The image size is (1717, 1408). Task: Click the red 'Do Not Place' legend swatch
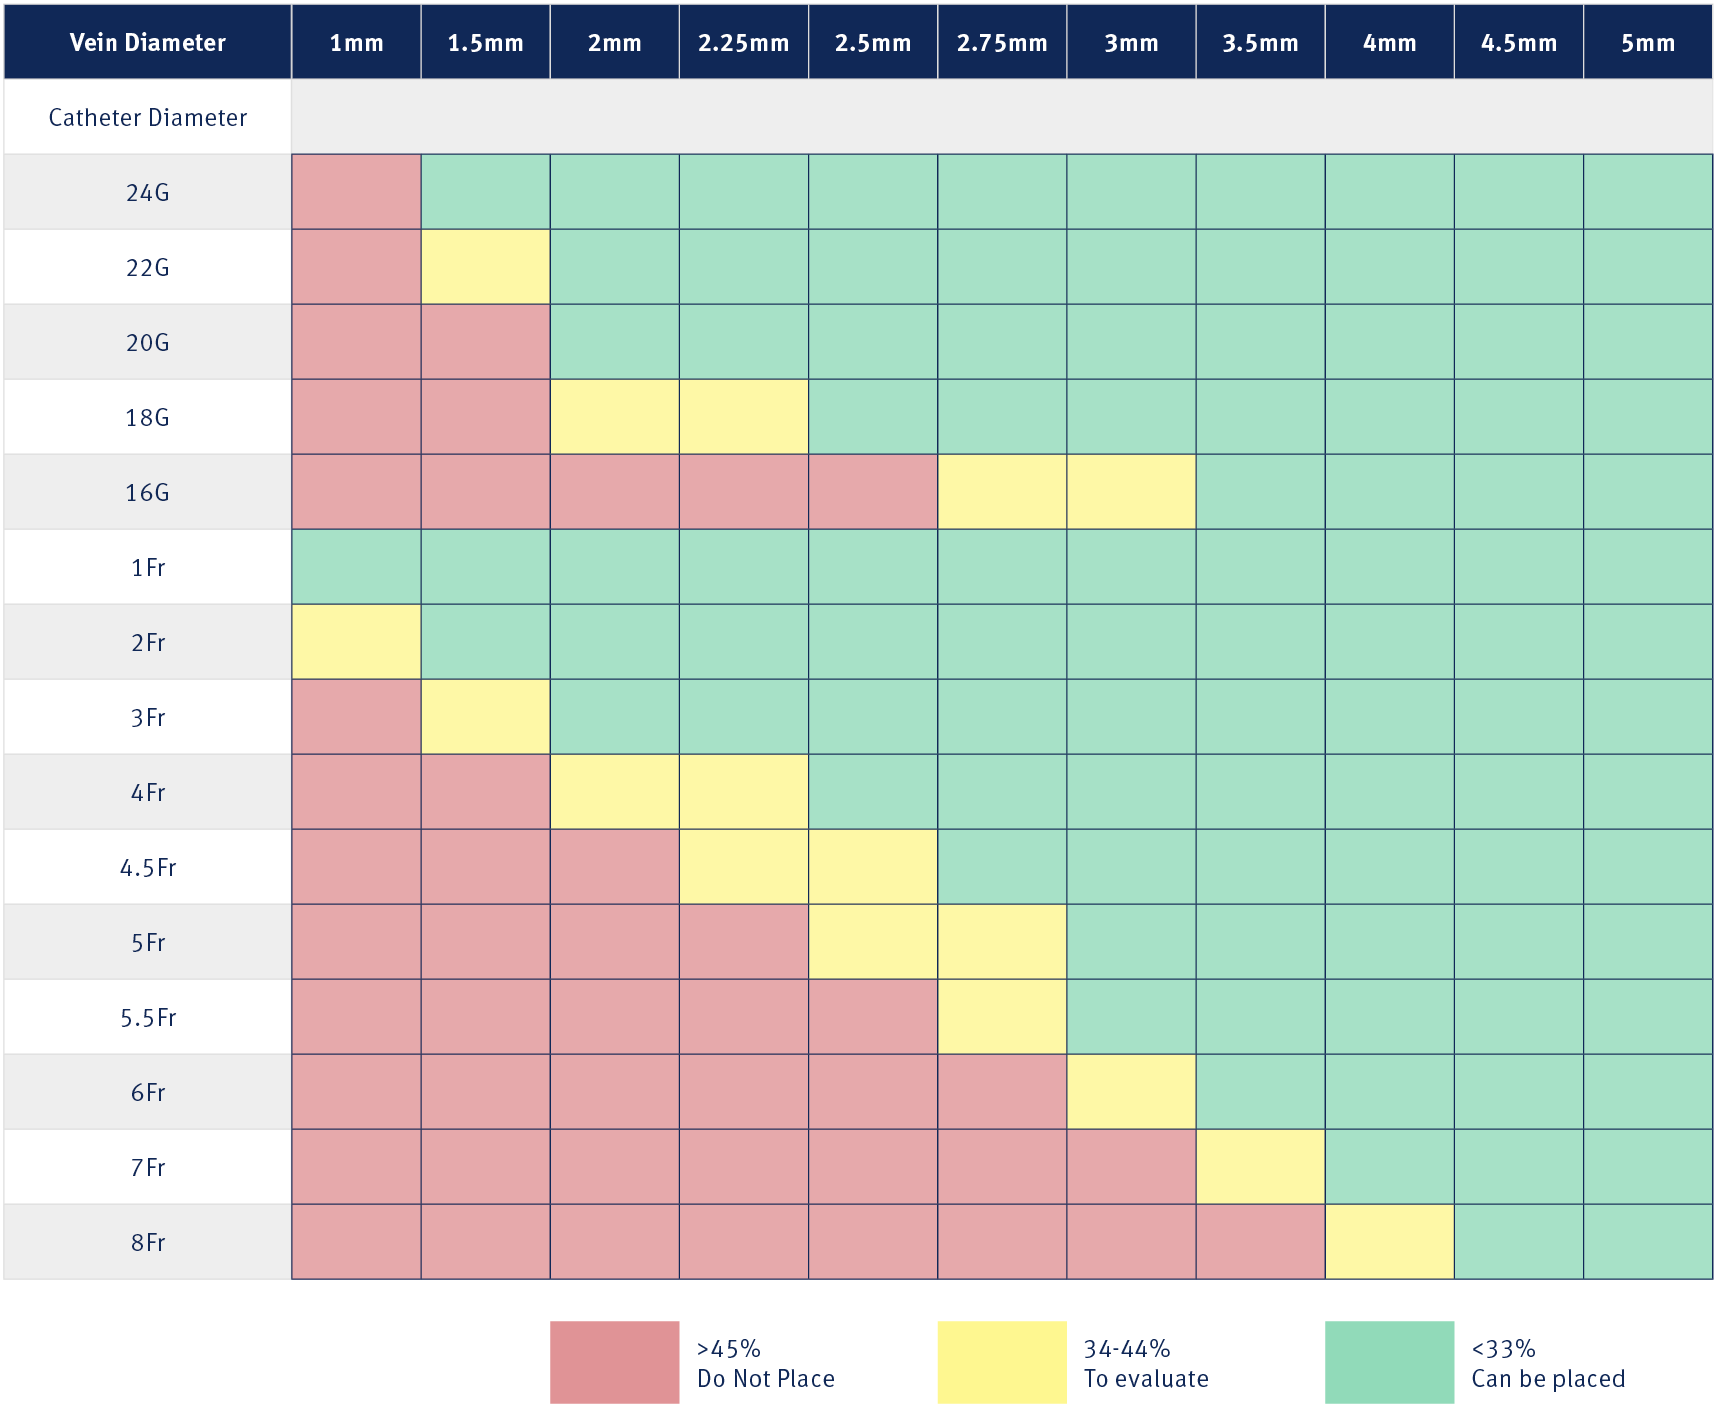614,1362
